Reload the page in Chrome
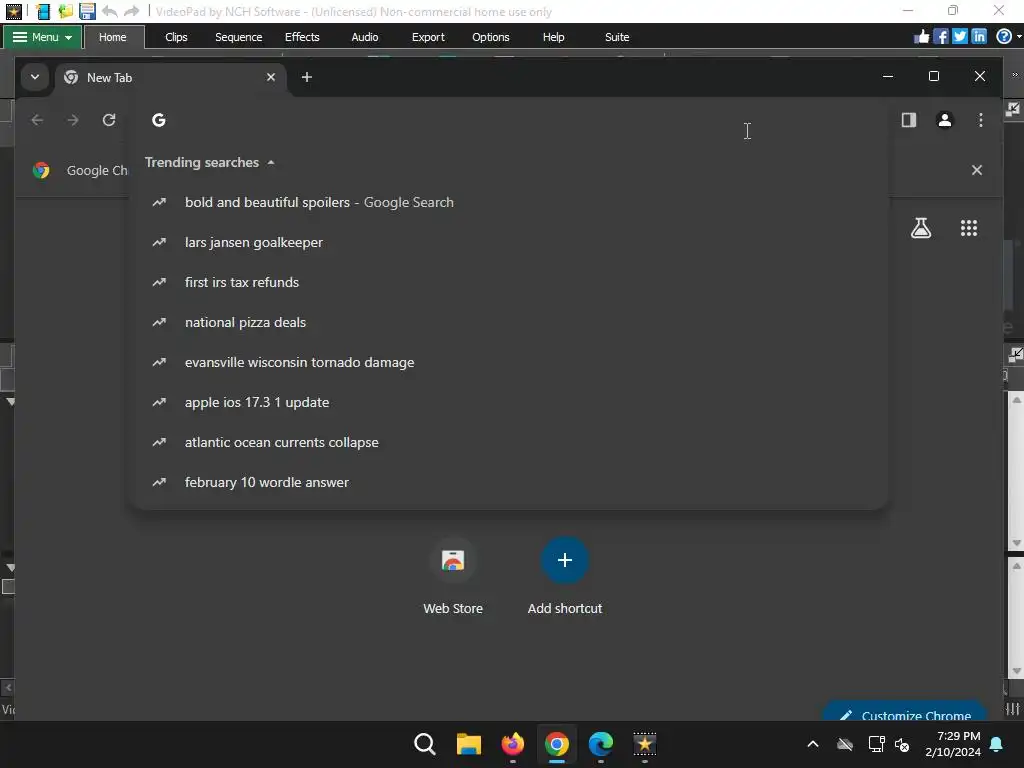The height and width of the screenshot is (768, 1024). [x=109, y=120]
